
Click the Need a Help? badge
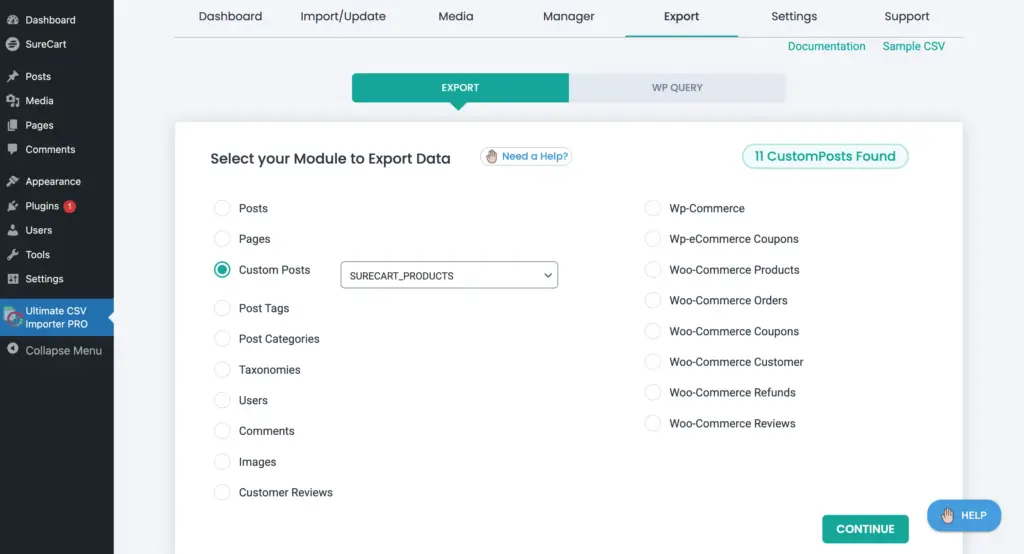tap(526, 156)
